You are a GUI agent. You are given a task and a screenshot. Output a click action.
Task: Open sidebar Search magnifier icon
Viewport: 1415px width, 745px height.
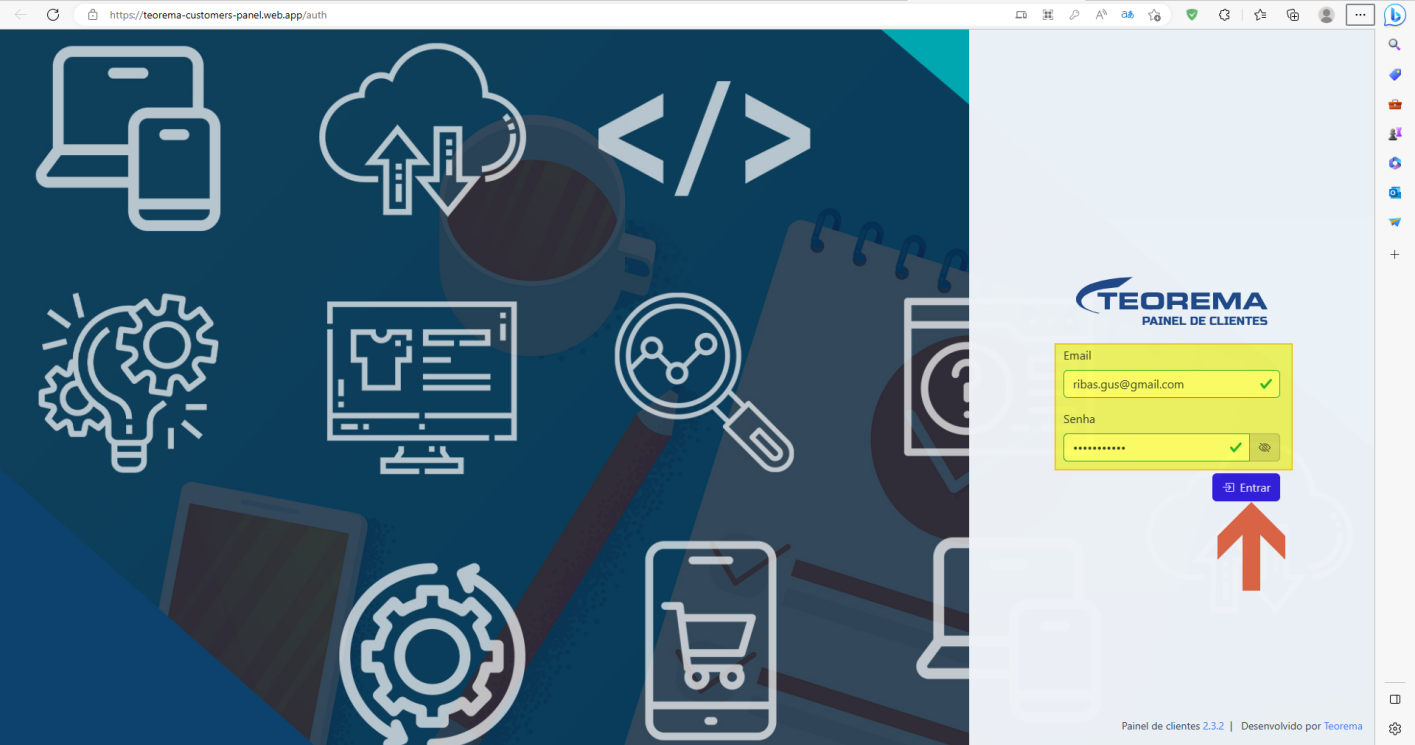click(x=1395, y=45)
